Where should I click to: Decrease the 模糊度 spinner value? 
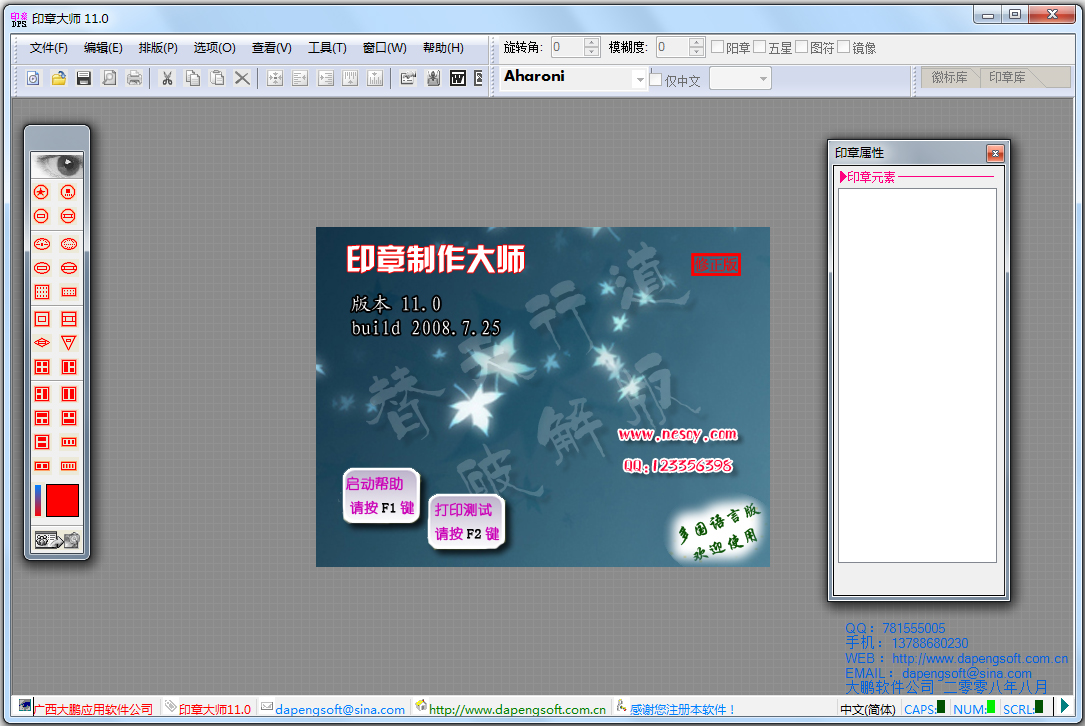697,52
